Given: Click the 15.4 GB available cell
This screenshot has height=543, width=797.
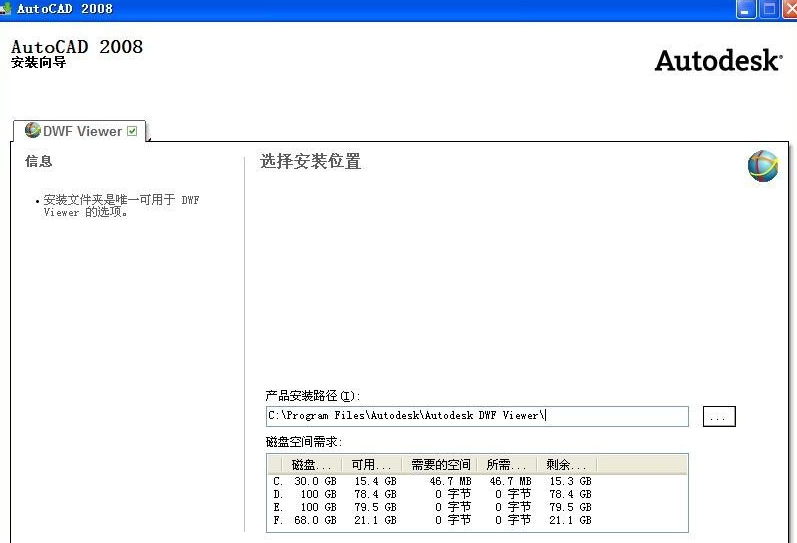Looking at the screenshot, I should [x=376, y=481].
